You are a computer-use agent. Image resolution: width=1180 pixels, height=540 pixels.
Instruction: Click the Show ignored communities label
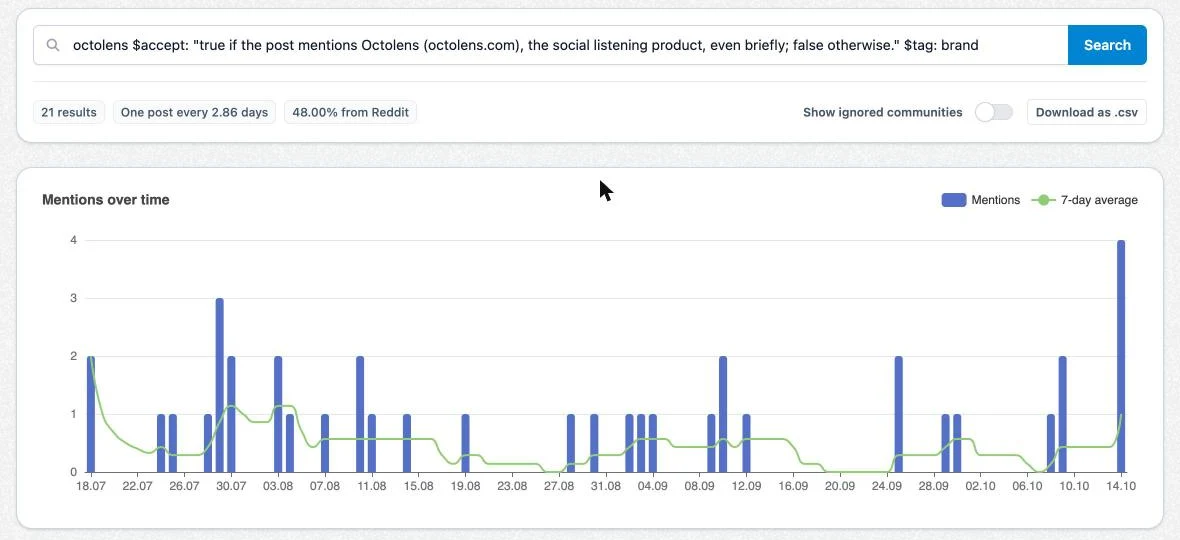882,112
